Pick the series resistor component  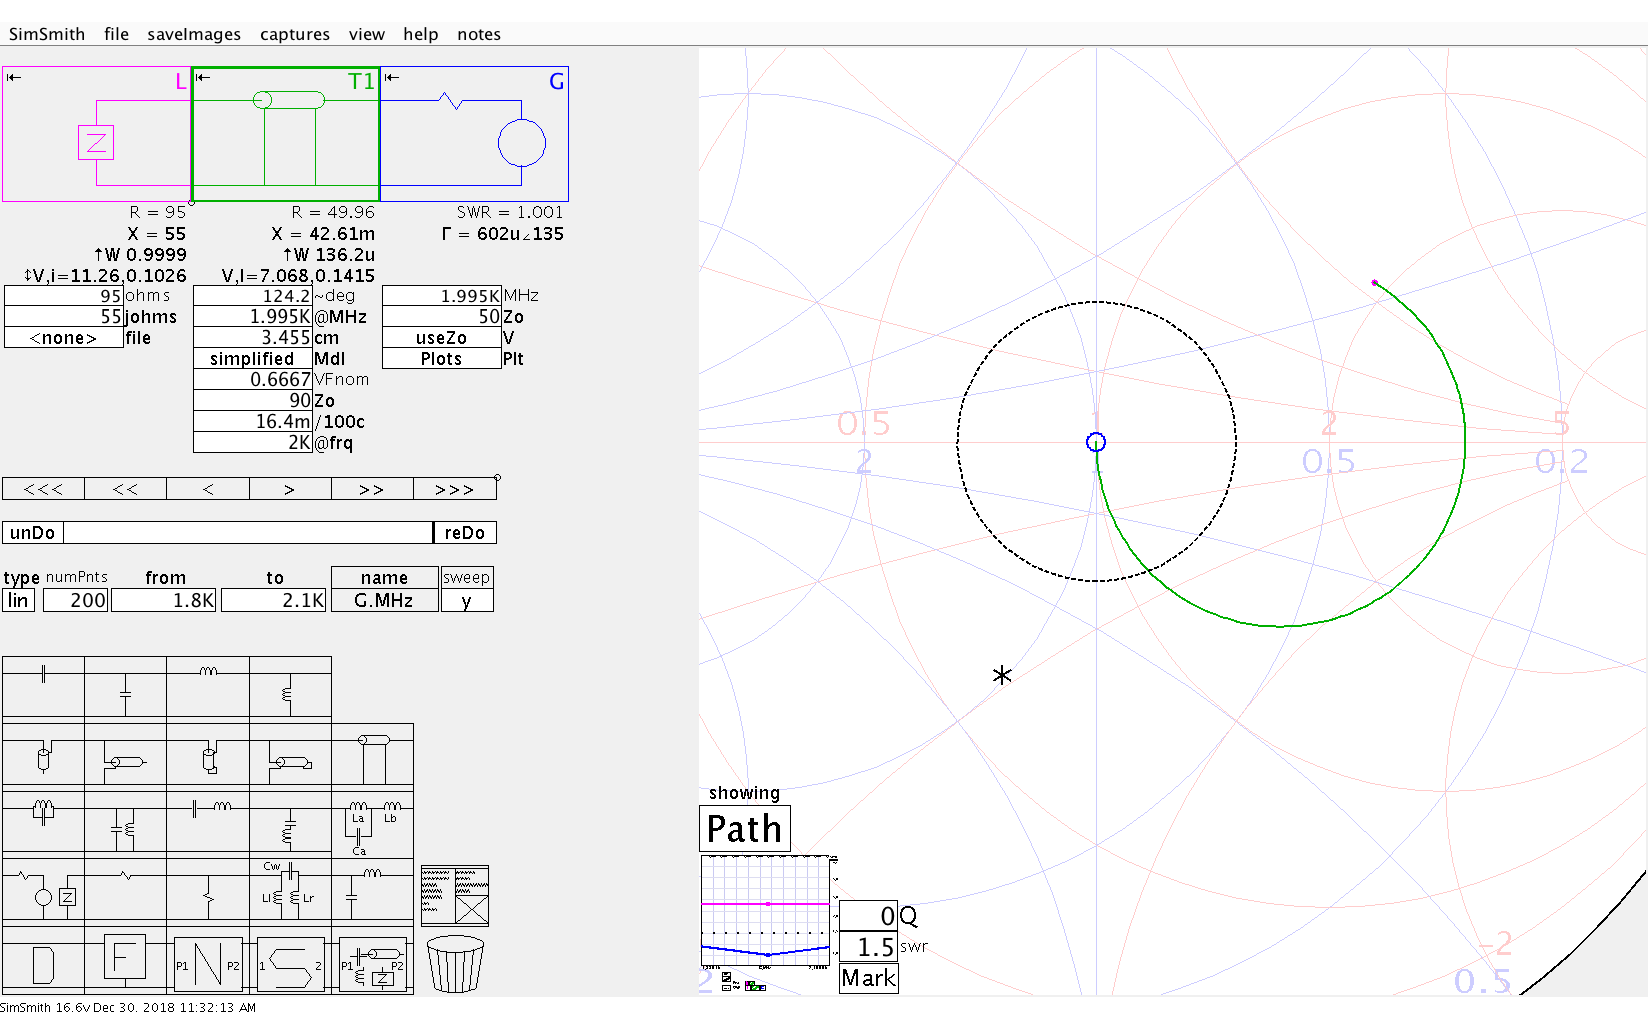125,890
